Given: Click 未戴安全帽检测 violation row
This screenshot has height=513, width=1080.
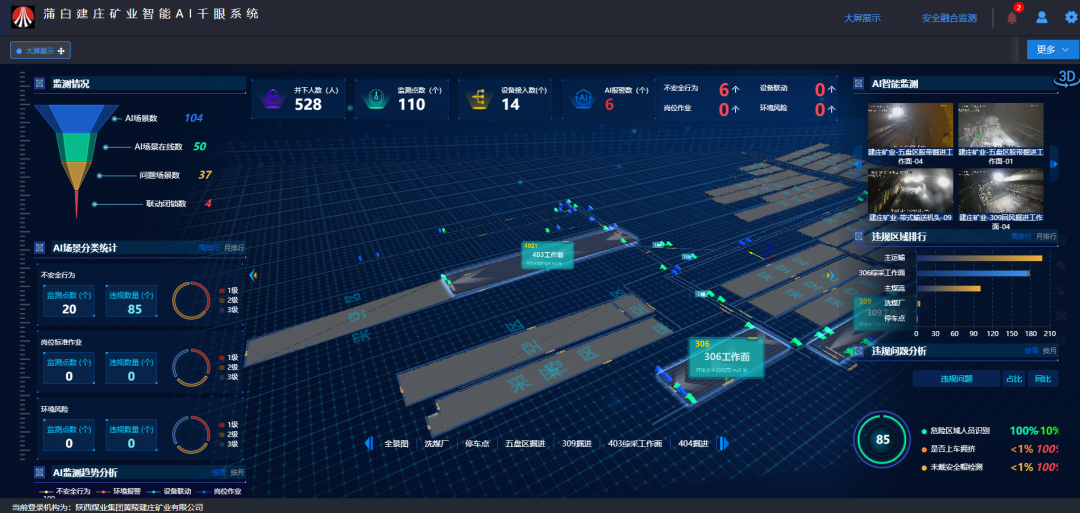Looking at the screenshot, I should coord(990,468).
